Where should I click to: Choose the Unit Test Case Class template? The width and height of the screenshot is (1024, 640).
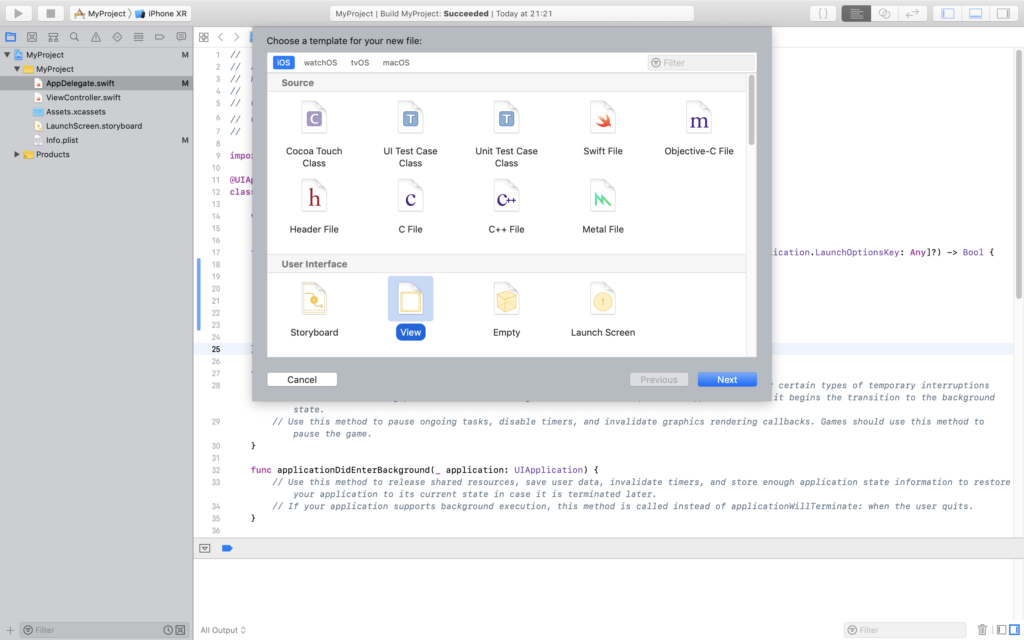coord(506,135)
